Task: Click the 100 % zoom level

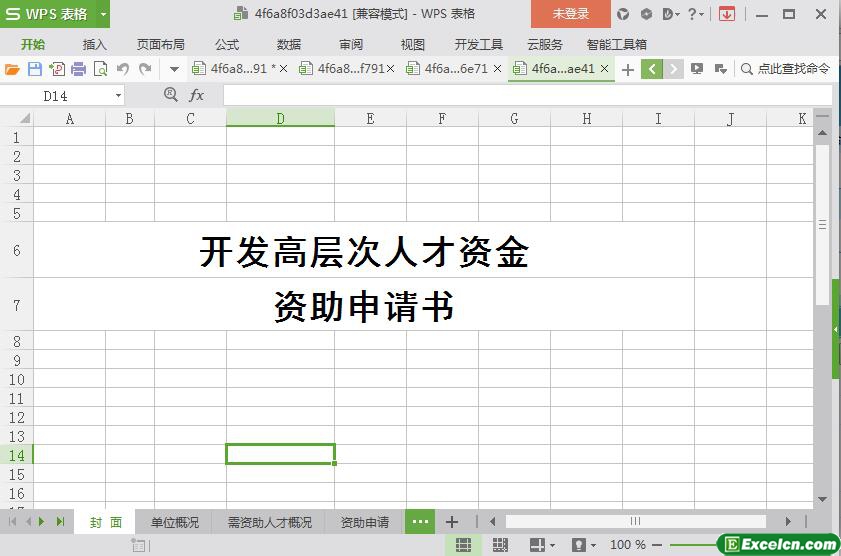Action: [628, 545]
